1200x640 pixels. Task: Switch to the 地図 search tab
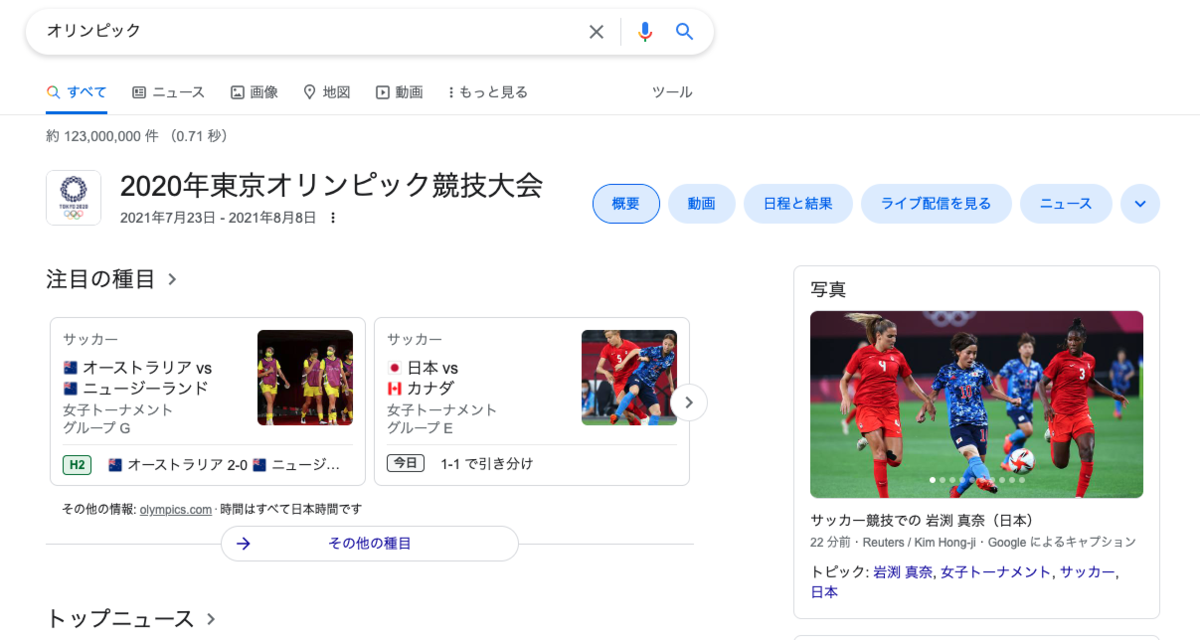click(x=326, y=92)
